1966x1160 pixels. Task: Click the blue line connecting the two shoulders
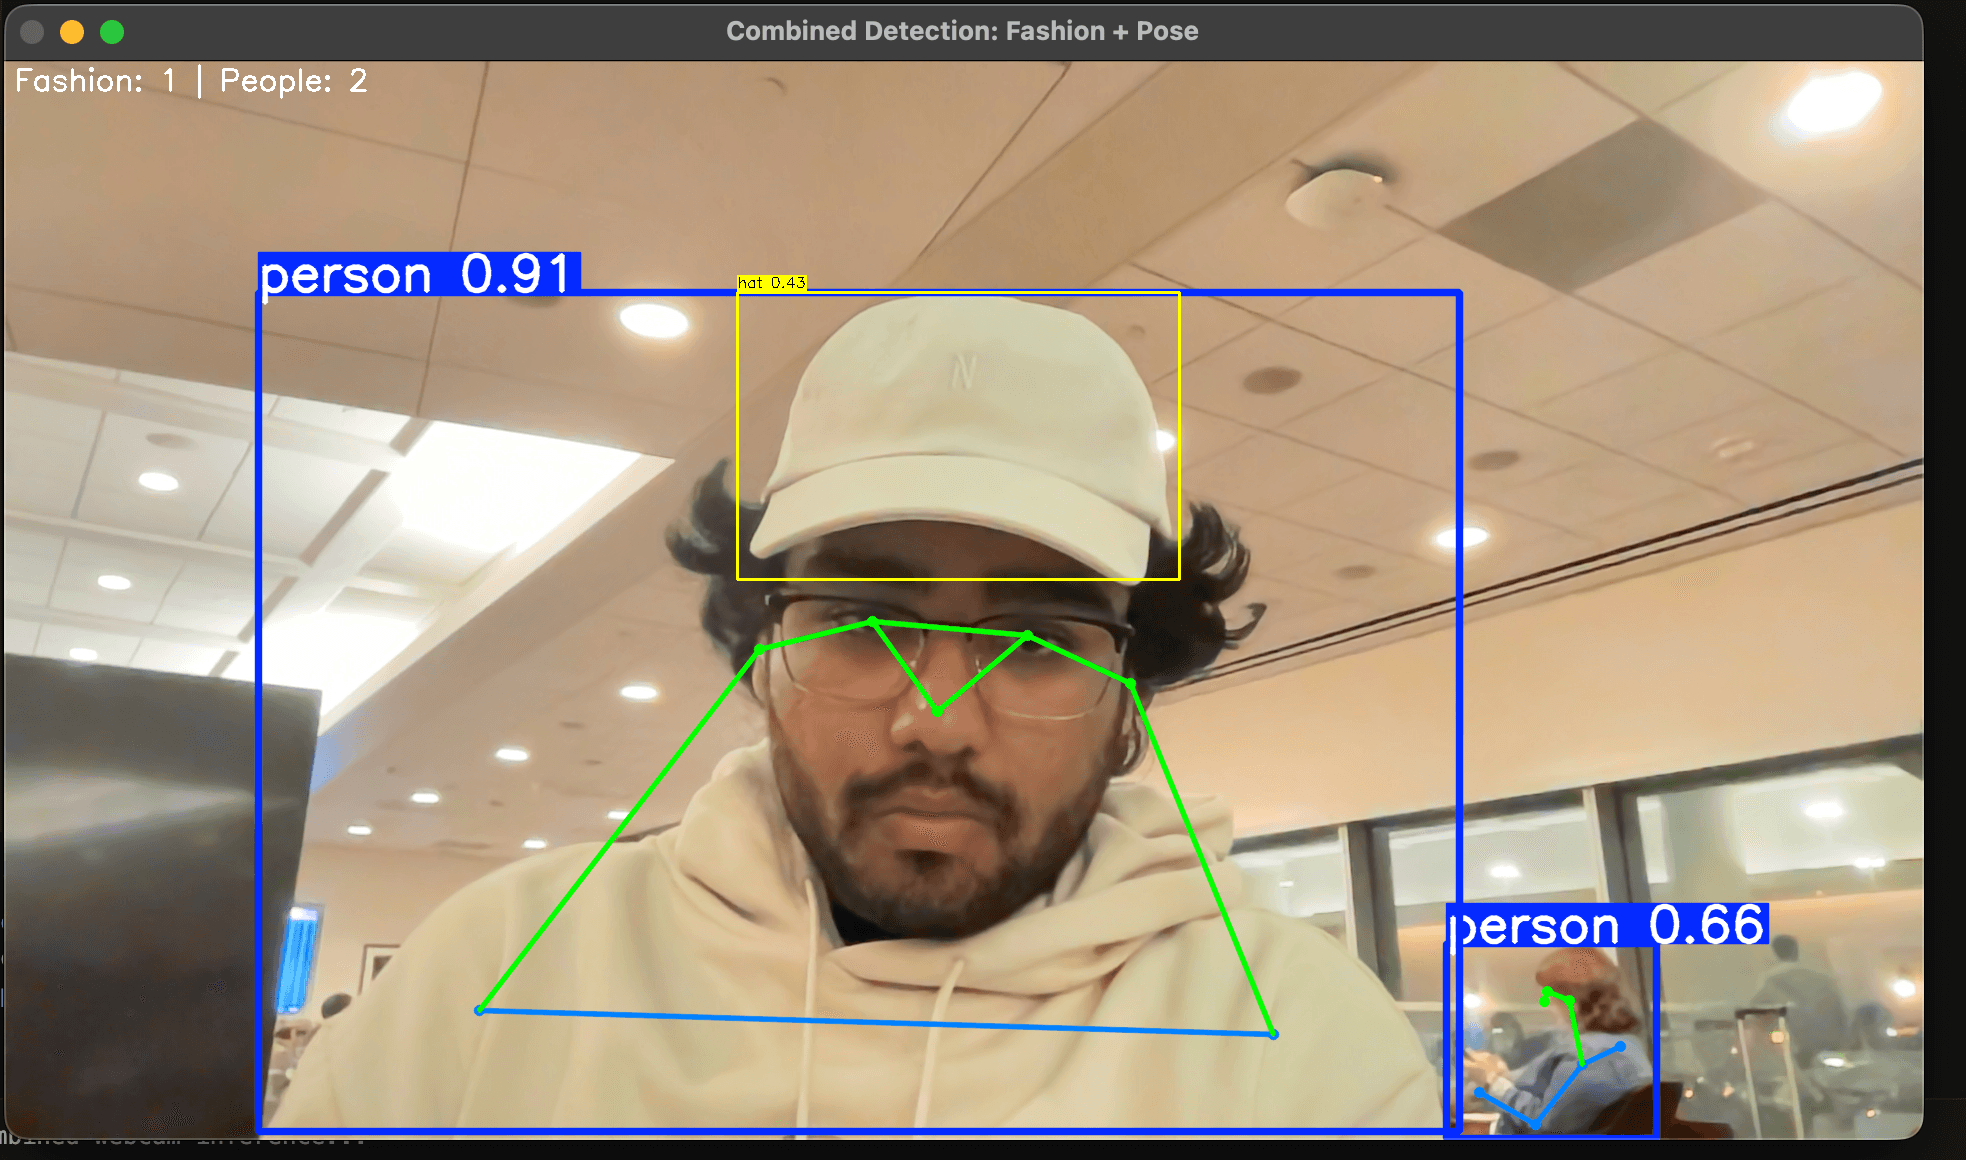(876, 1022)
